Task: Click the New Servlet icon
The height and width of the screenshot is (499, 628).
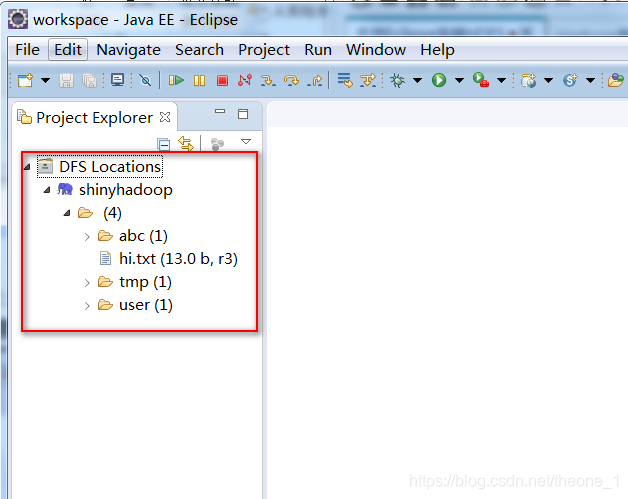Action: pos(570,80)
